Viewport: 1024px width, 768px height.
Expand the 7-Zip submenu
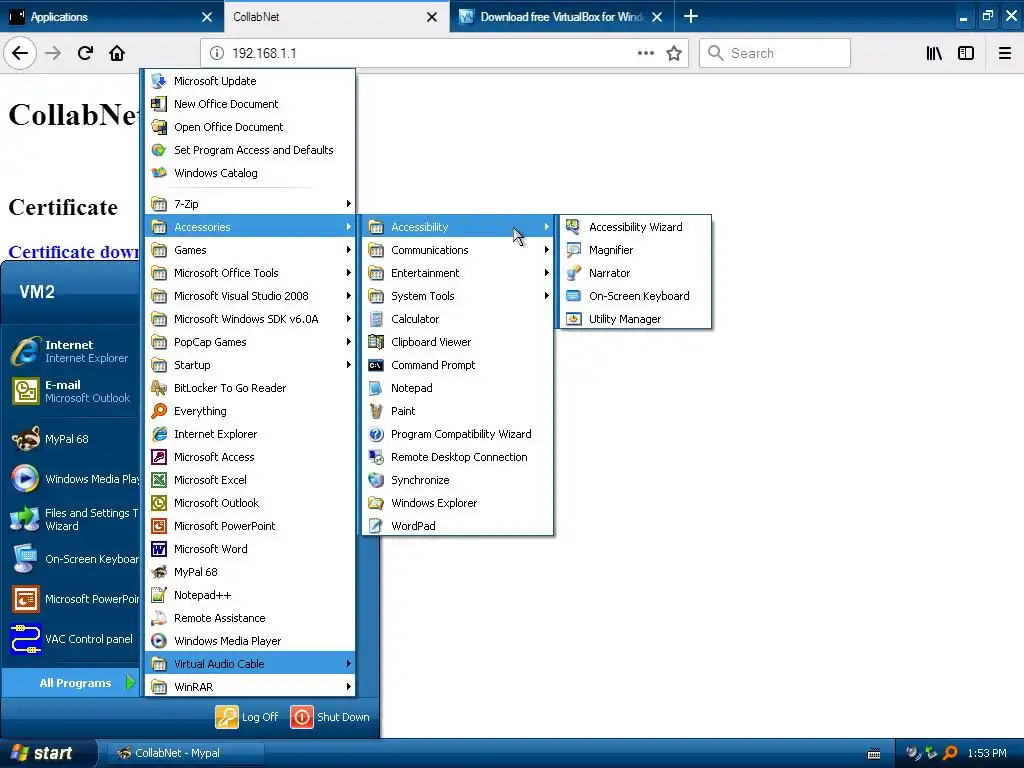(250, 204)
